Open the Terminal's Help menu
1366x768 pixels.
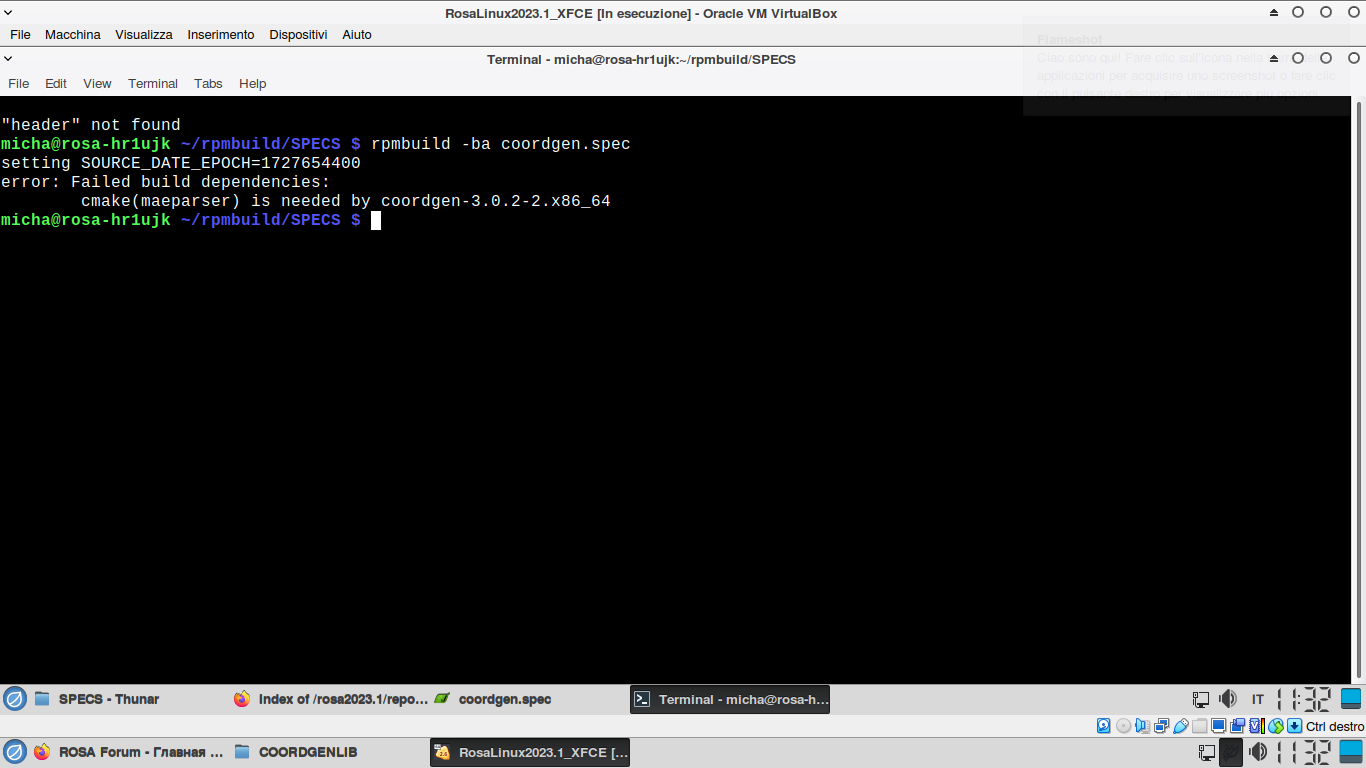click(x=253, y=83)
